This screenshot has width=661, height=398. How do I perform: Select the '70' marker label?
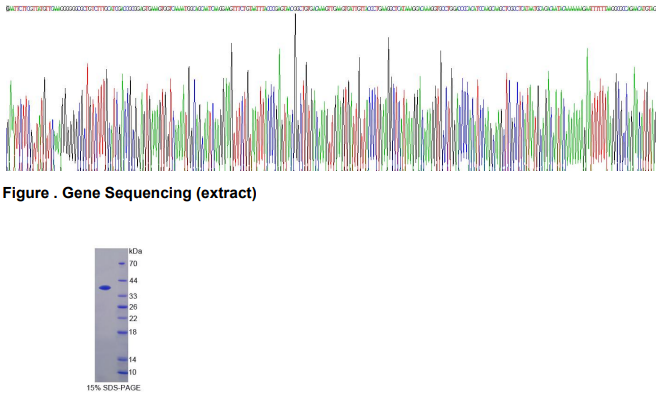click(x=133, y=264)
